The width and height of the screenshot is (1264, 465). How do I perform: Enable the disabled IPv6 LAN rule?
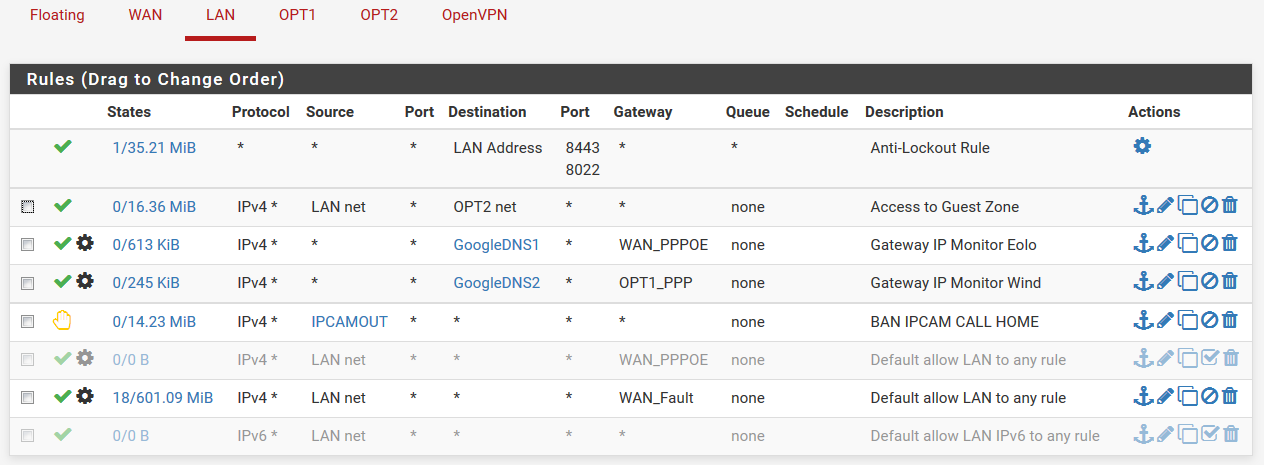coord(1209,435)
